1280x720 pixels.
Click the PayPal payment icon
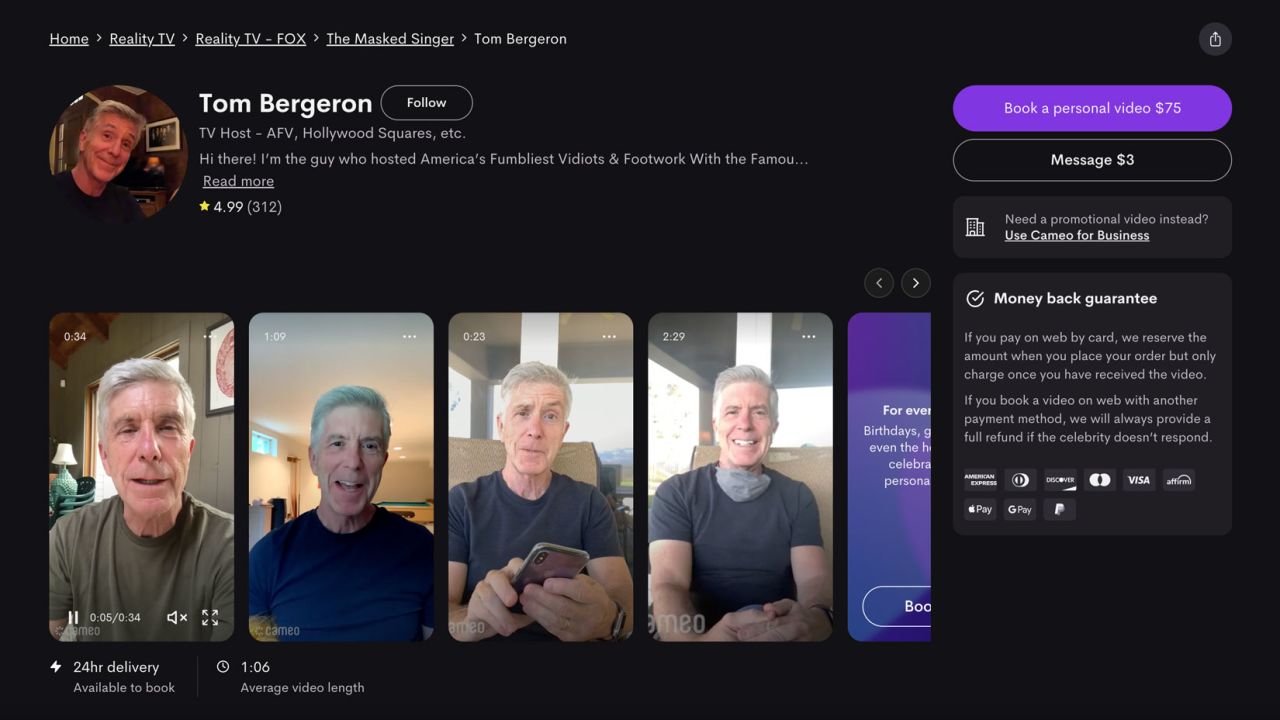[1060, 509]
